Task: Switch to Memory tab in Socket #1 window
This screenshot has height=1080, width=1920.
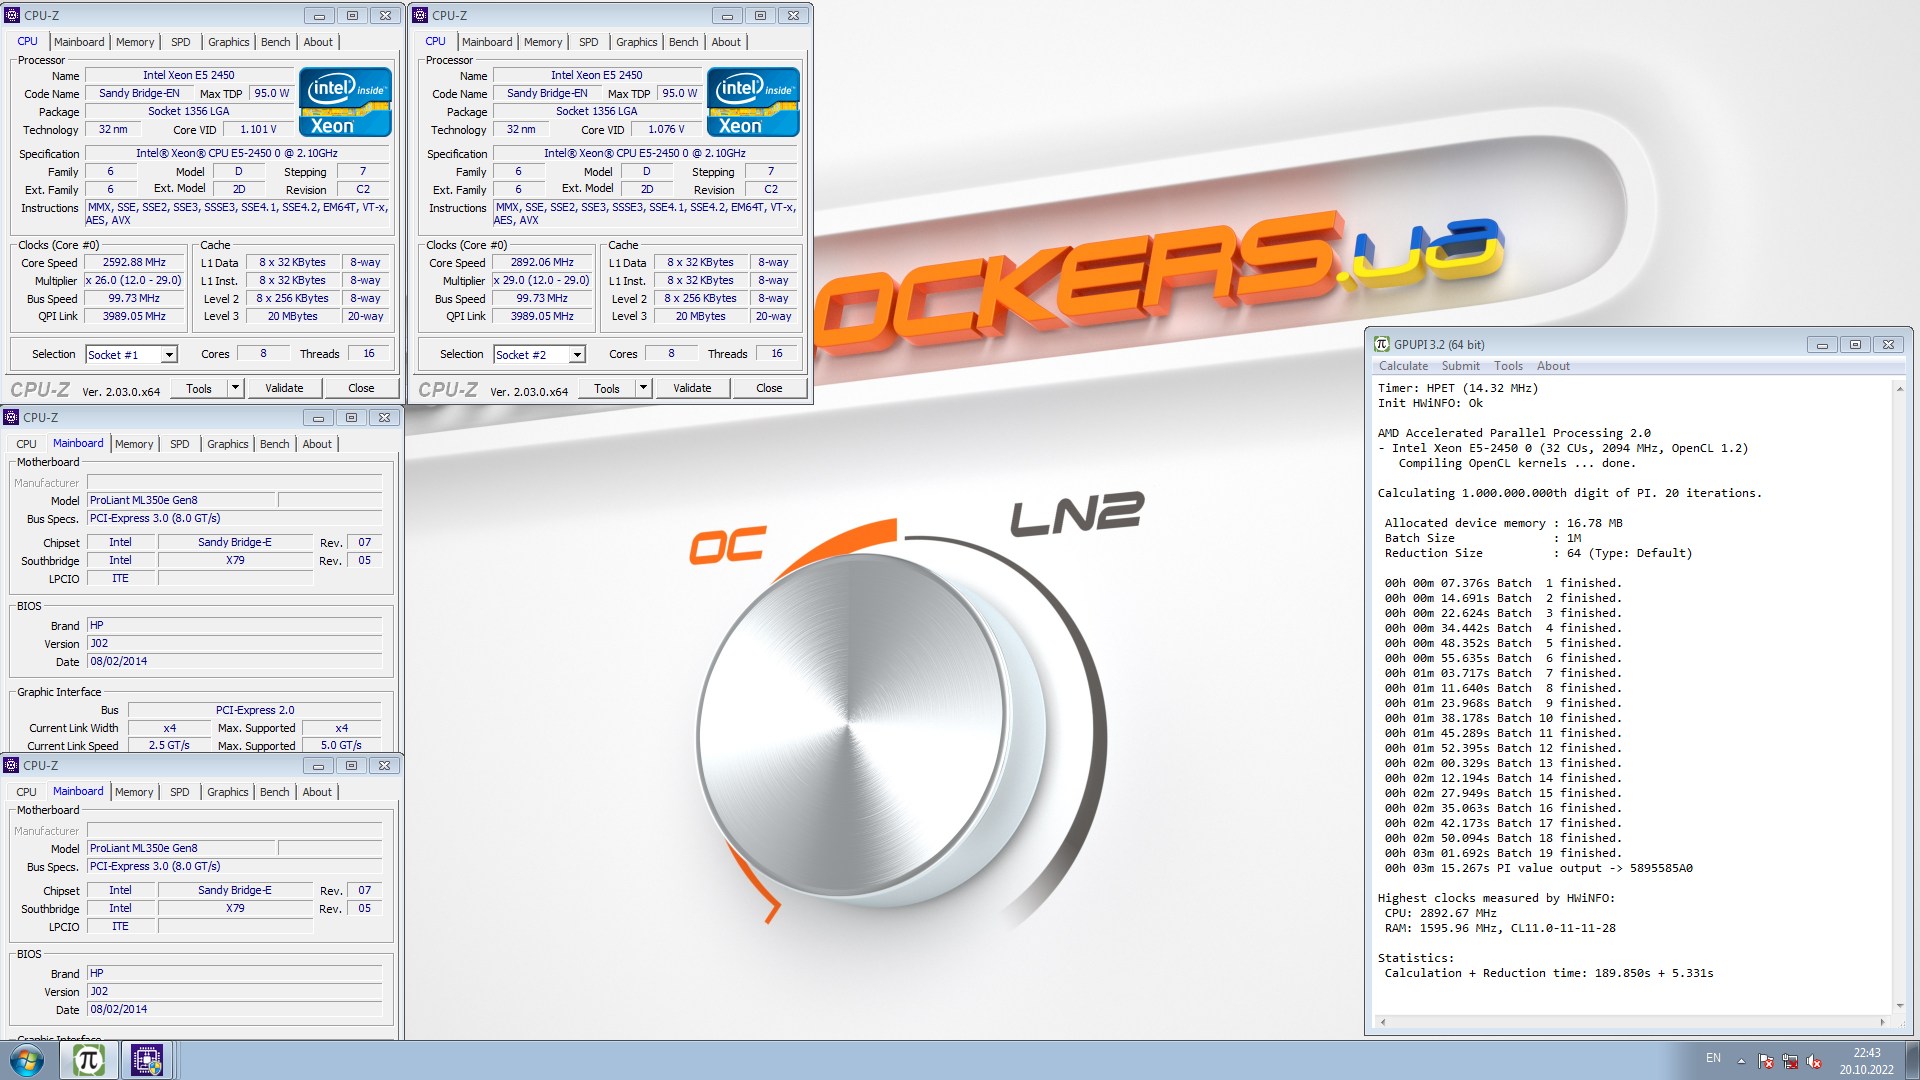Action: 135,42
